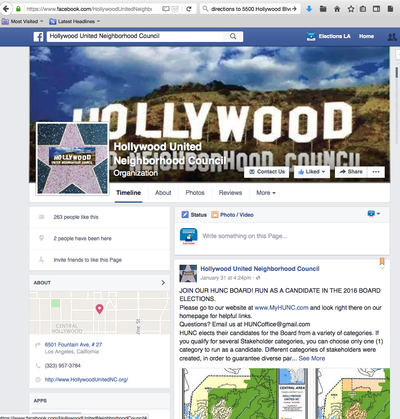Expand the Latest Headlines dropdown
This screenshot has height=419, width=400.
pos(75,21)
